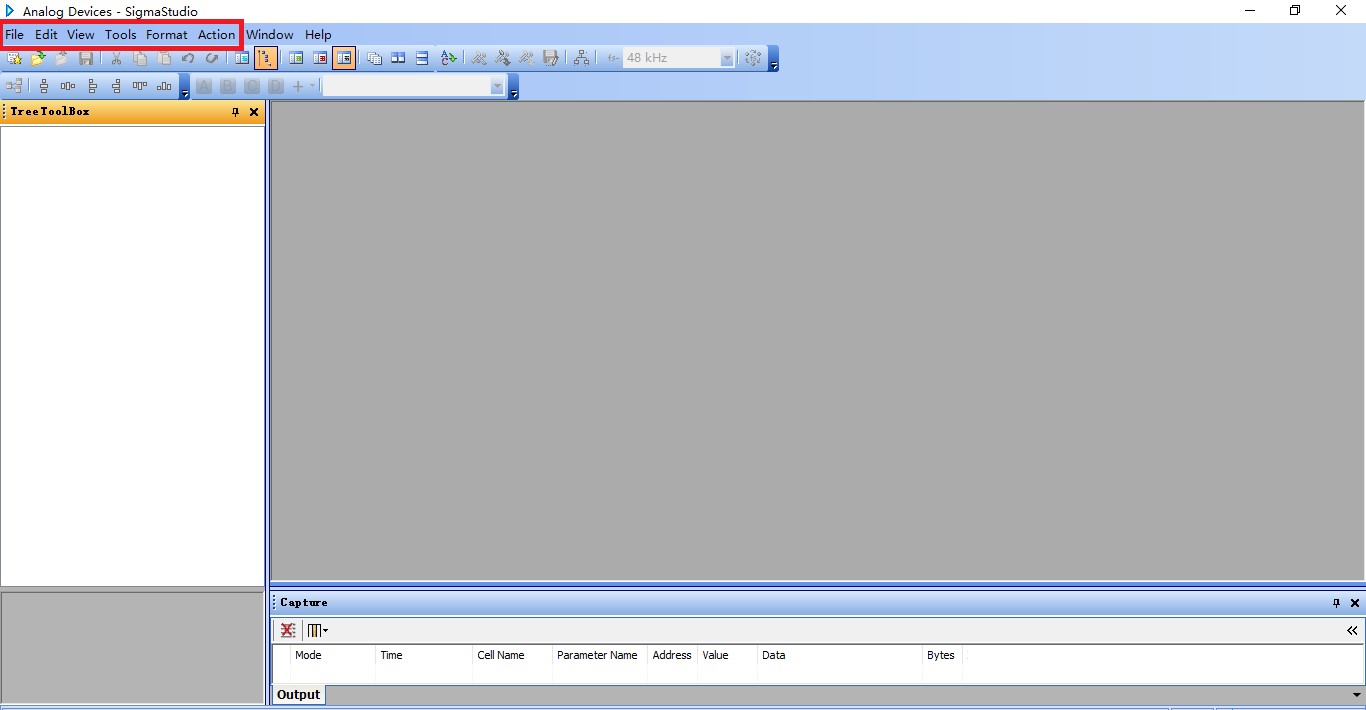Open the File menu
Image resolution: width=1366 pixels, height=710 pixels.
pyautogui.click(x=14, y=34)
